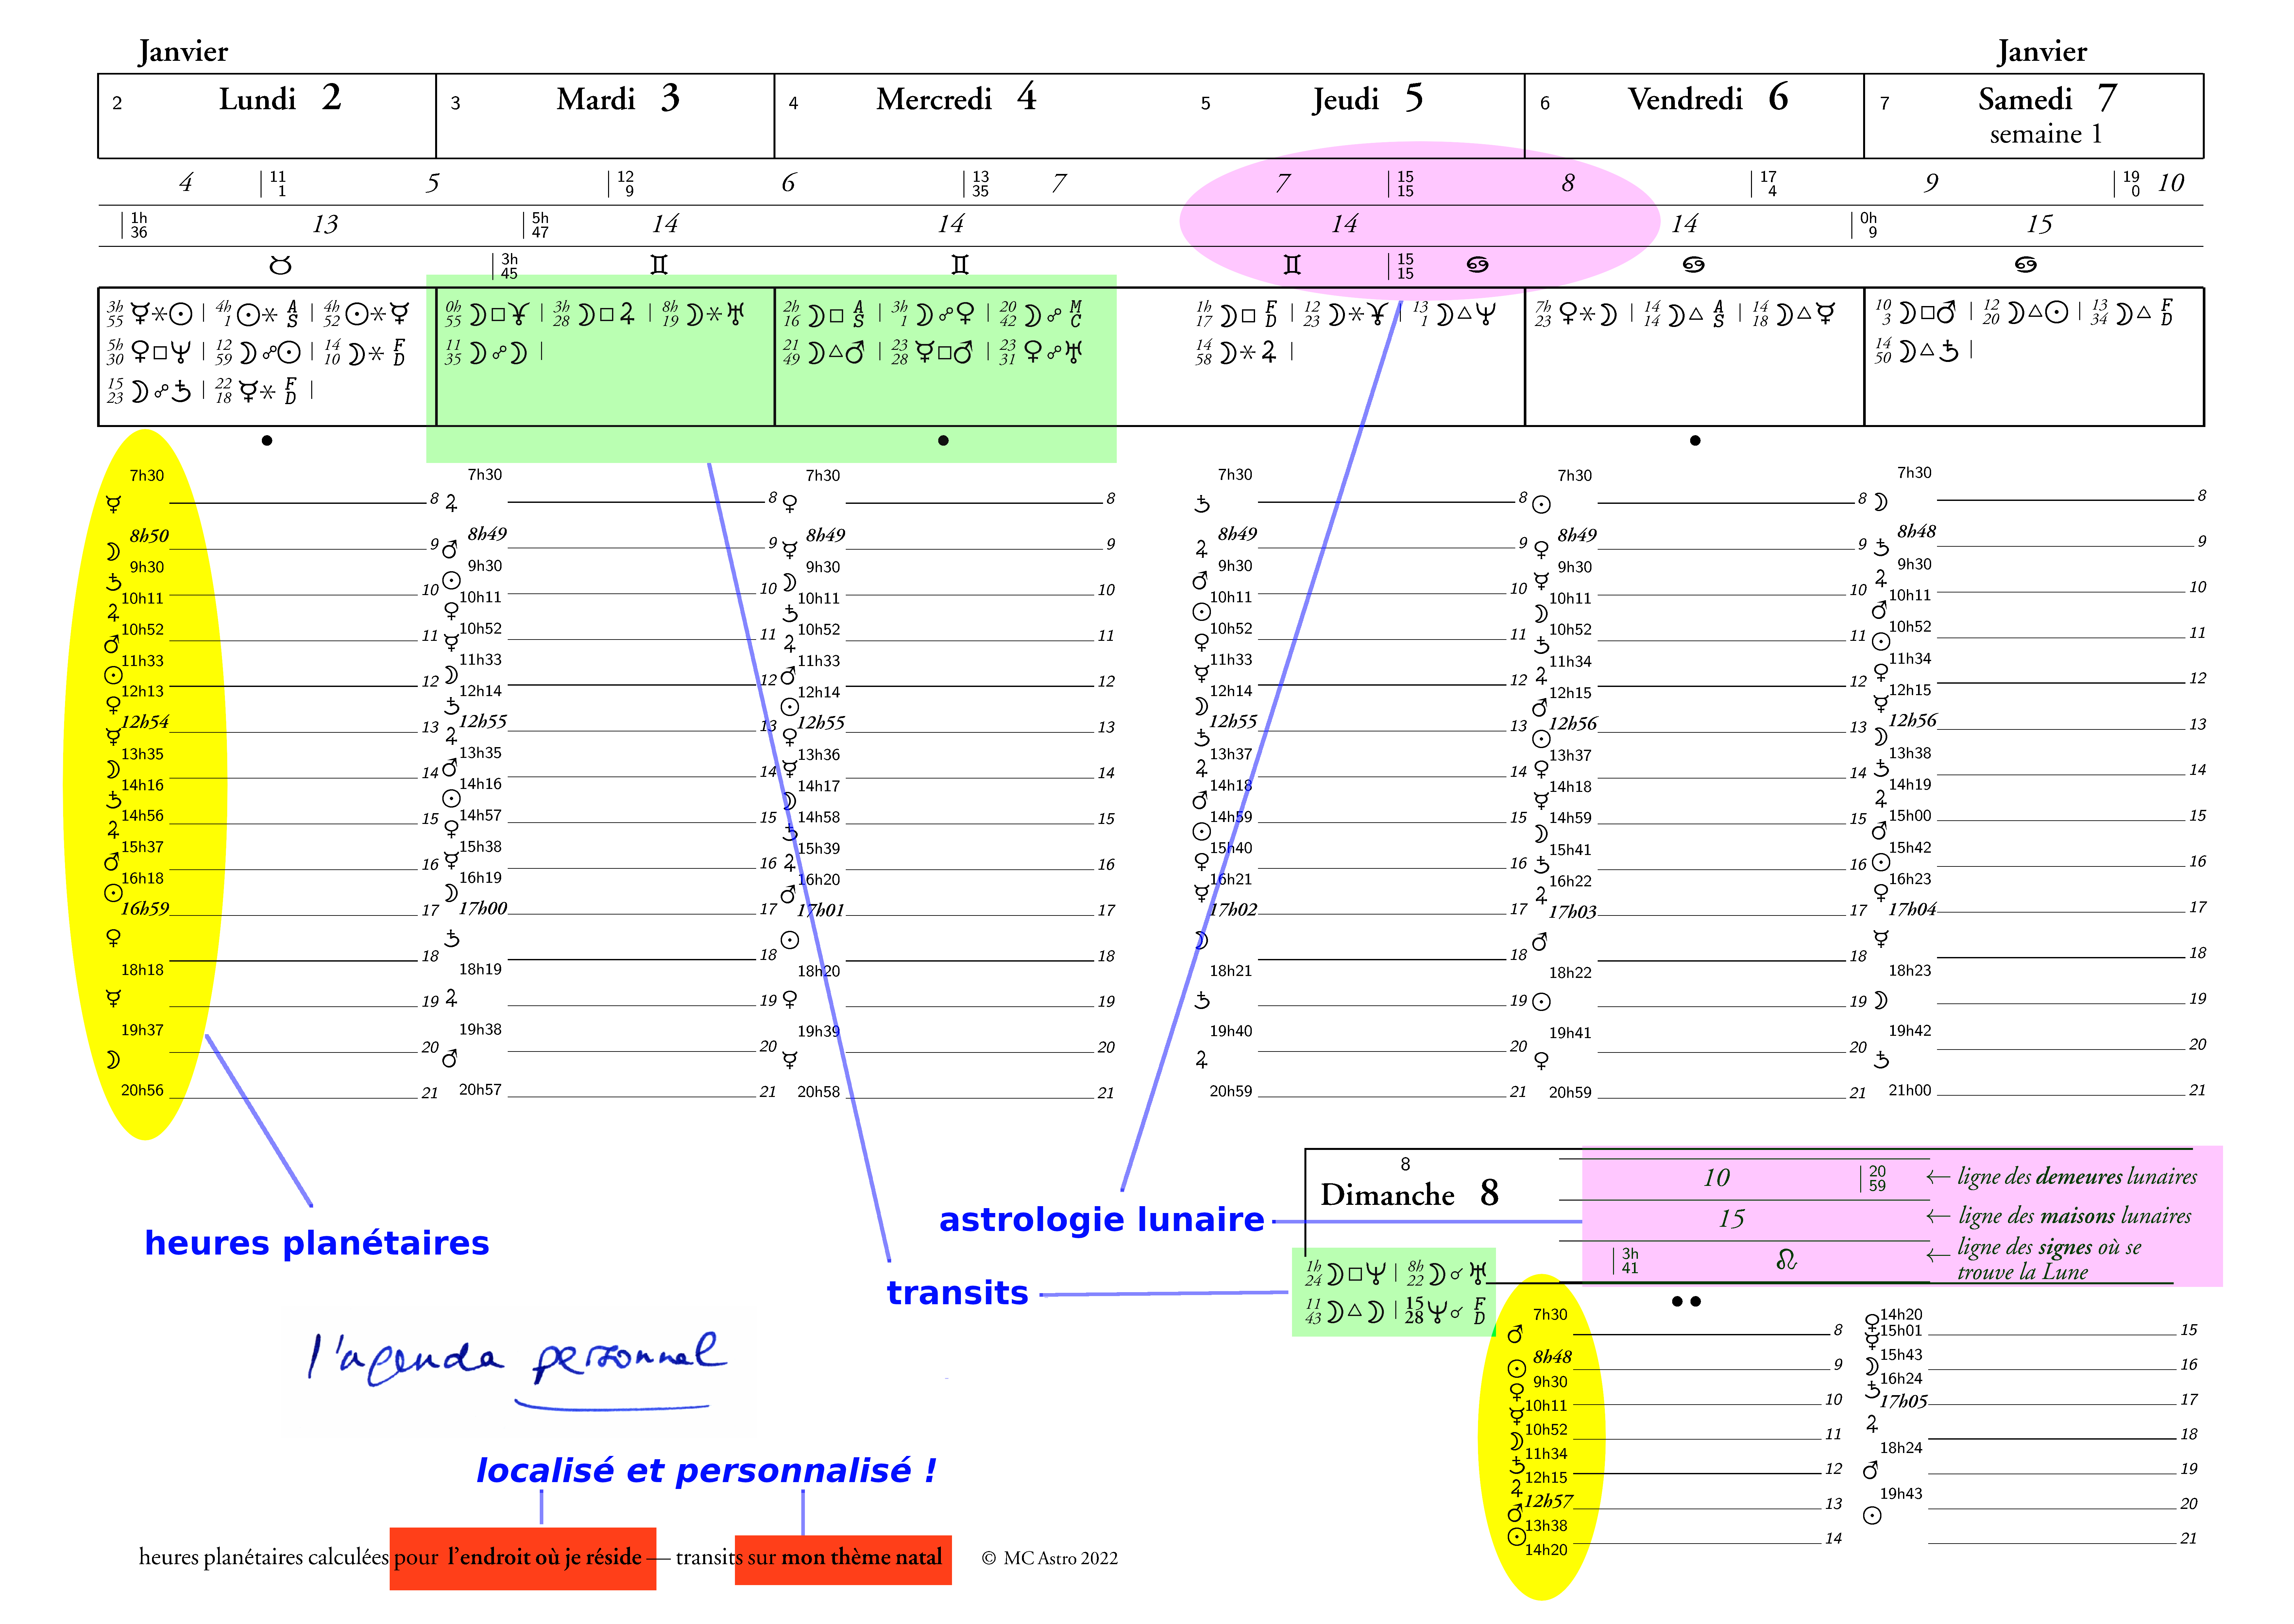Select the left 'Janvier' month title
2294x1624 pixels.
click(183, 52)
